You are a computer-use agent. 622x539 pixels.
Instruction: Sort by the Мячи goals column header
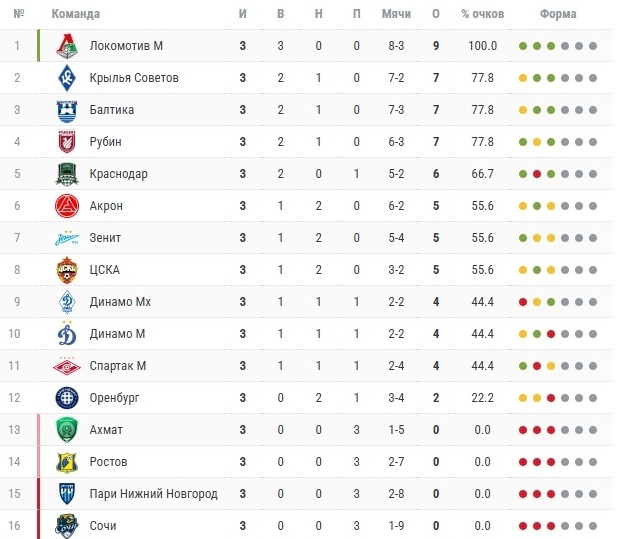[x=396, y=15]
